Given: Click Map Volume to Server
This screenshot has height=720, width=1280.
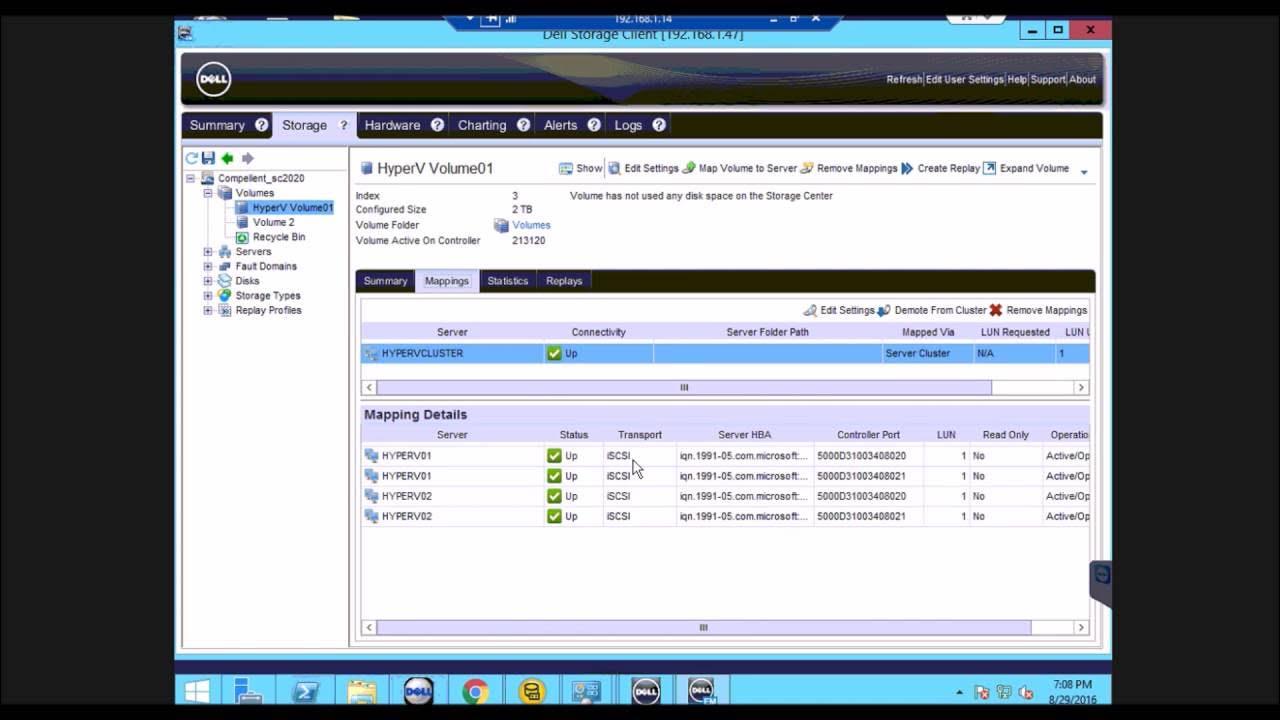Looking at the screenshot, I should pos(739,168).
